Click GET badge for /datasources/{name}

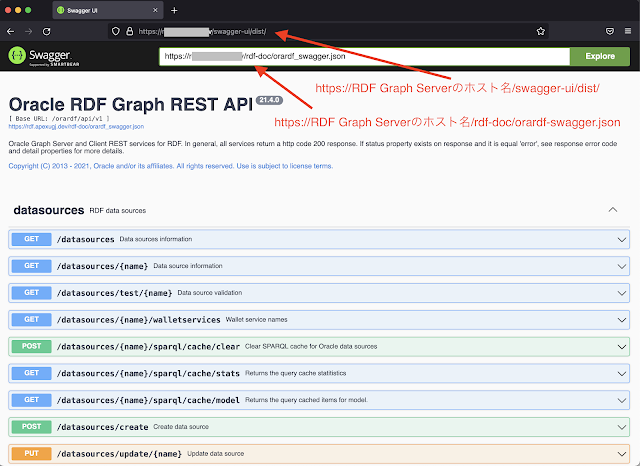click(31, 266)
